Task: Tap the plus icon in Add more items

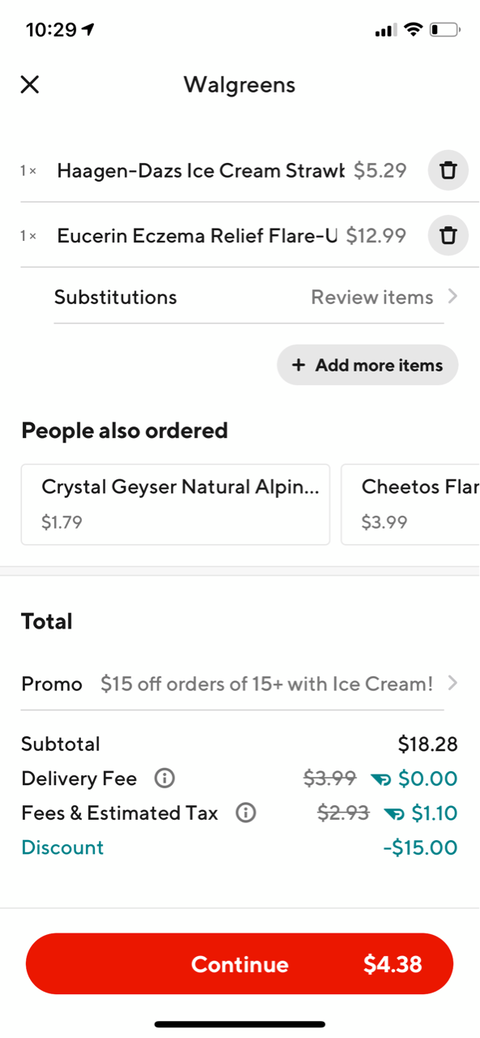Action: click(299, 365)
